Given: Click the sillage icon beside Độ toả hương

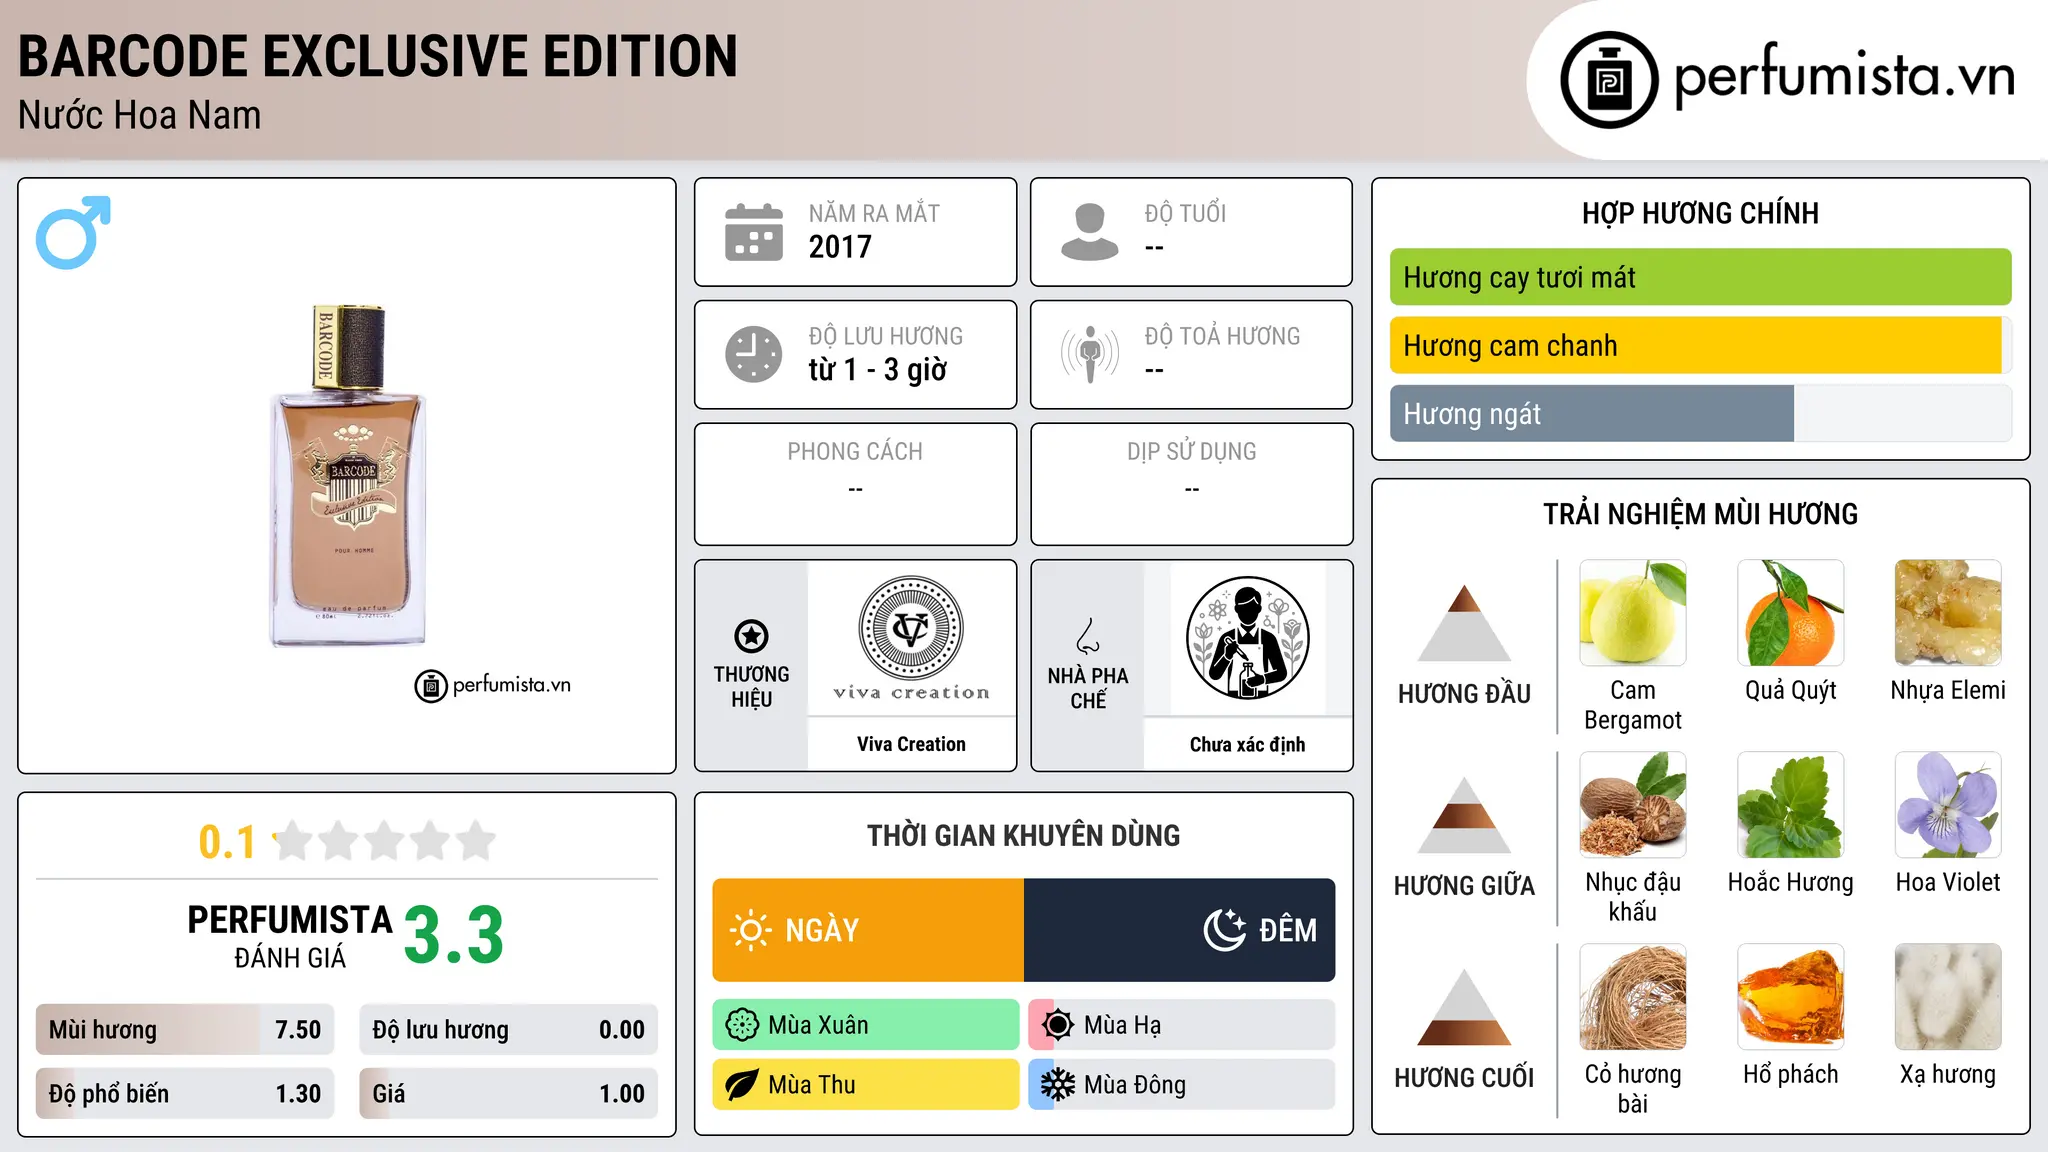Looking at the screenshot, I should tap(1090, 354).
